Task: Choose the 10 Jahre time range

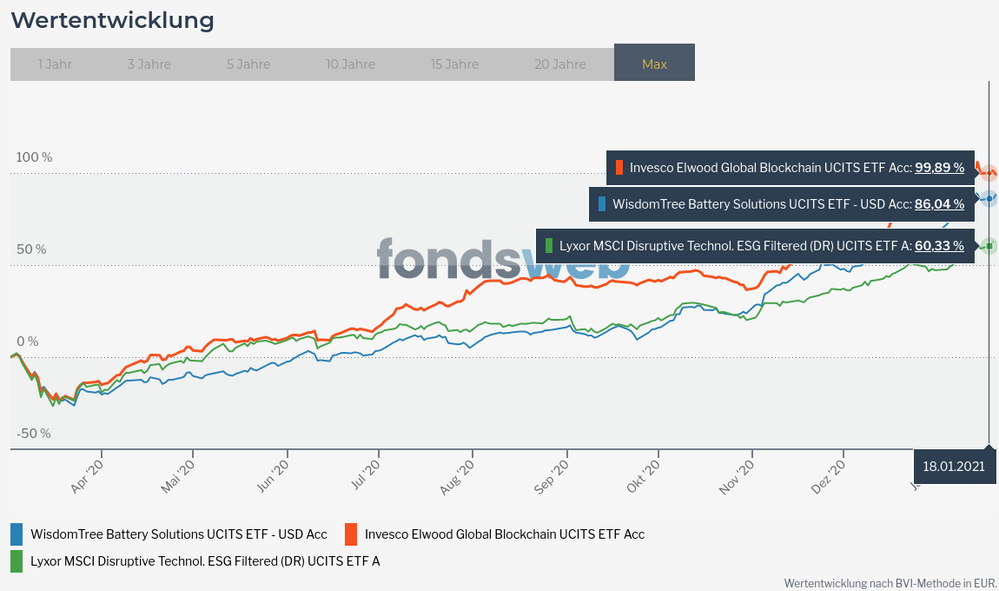Action: coord(350,64)
